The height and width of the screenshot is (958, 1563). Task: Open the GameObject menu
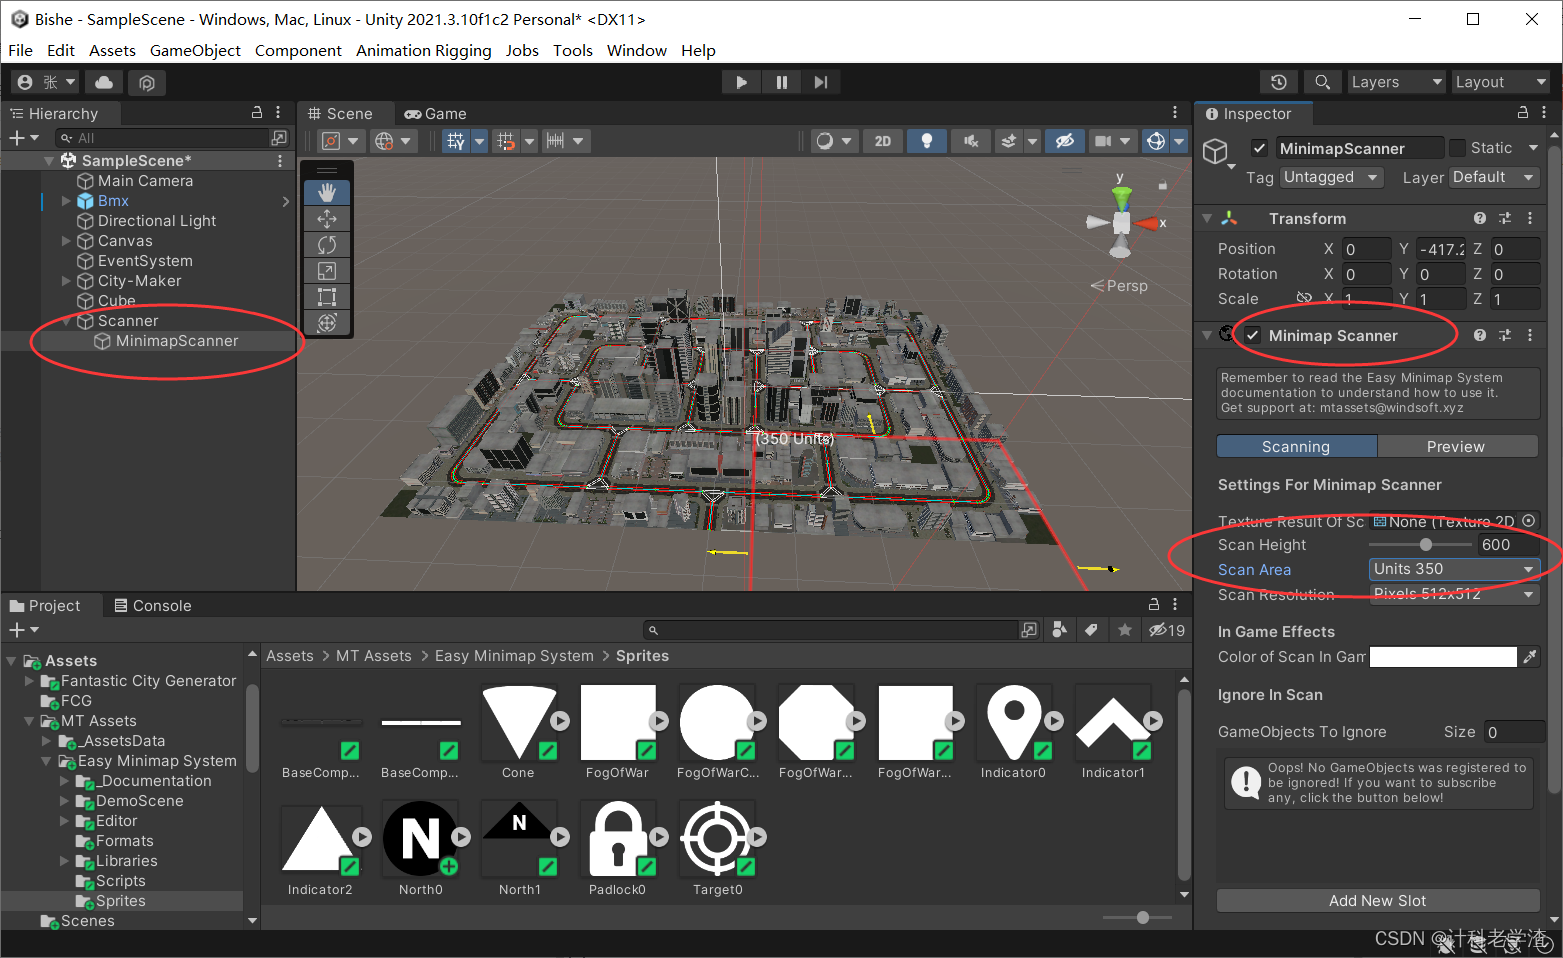(x=195, y=50)
